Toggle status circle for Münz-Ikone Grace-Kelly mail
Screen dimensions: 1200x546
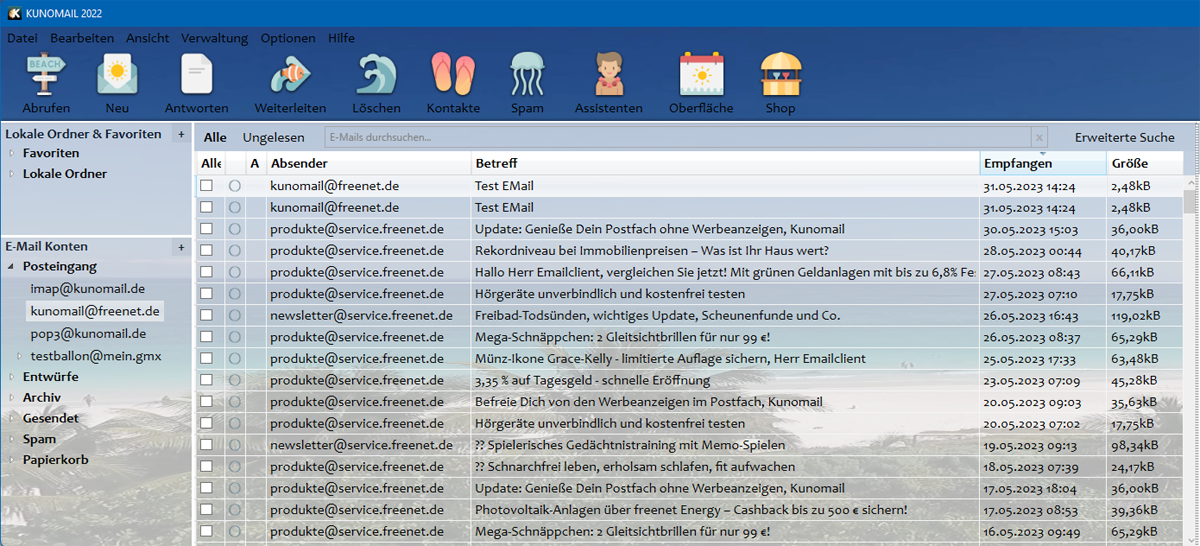(235, 359)
